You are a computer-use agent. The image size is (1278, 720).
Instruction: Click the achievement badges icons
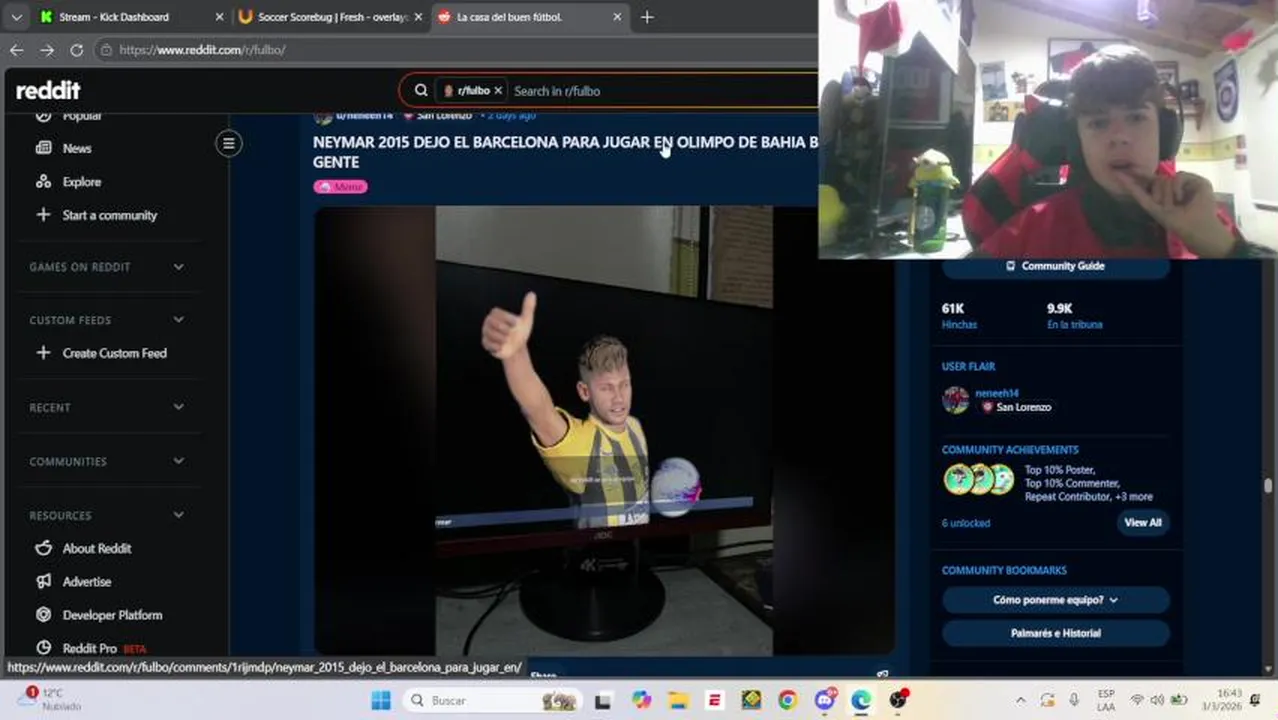[979, 479]
